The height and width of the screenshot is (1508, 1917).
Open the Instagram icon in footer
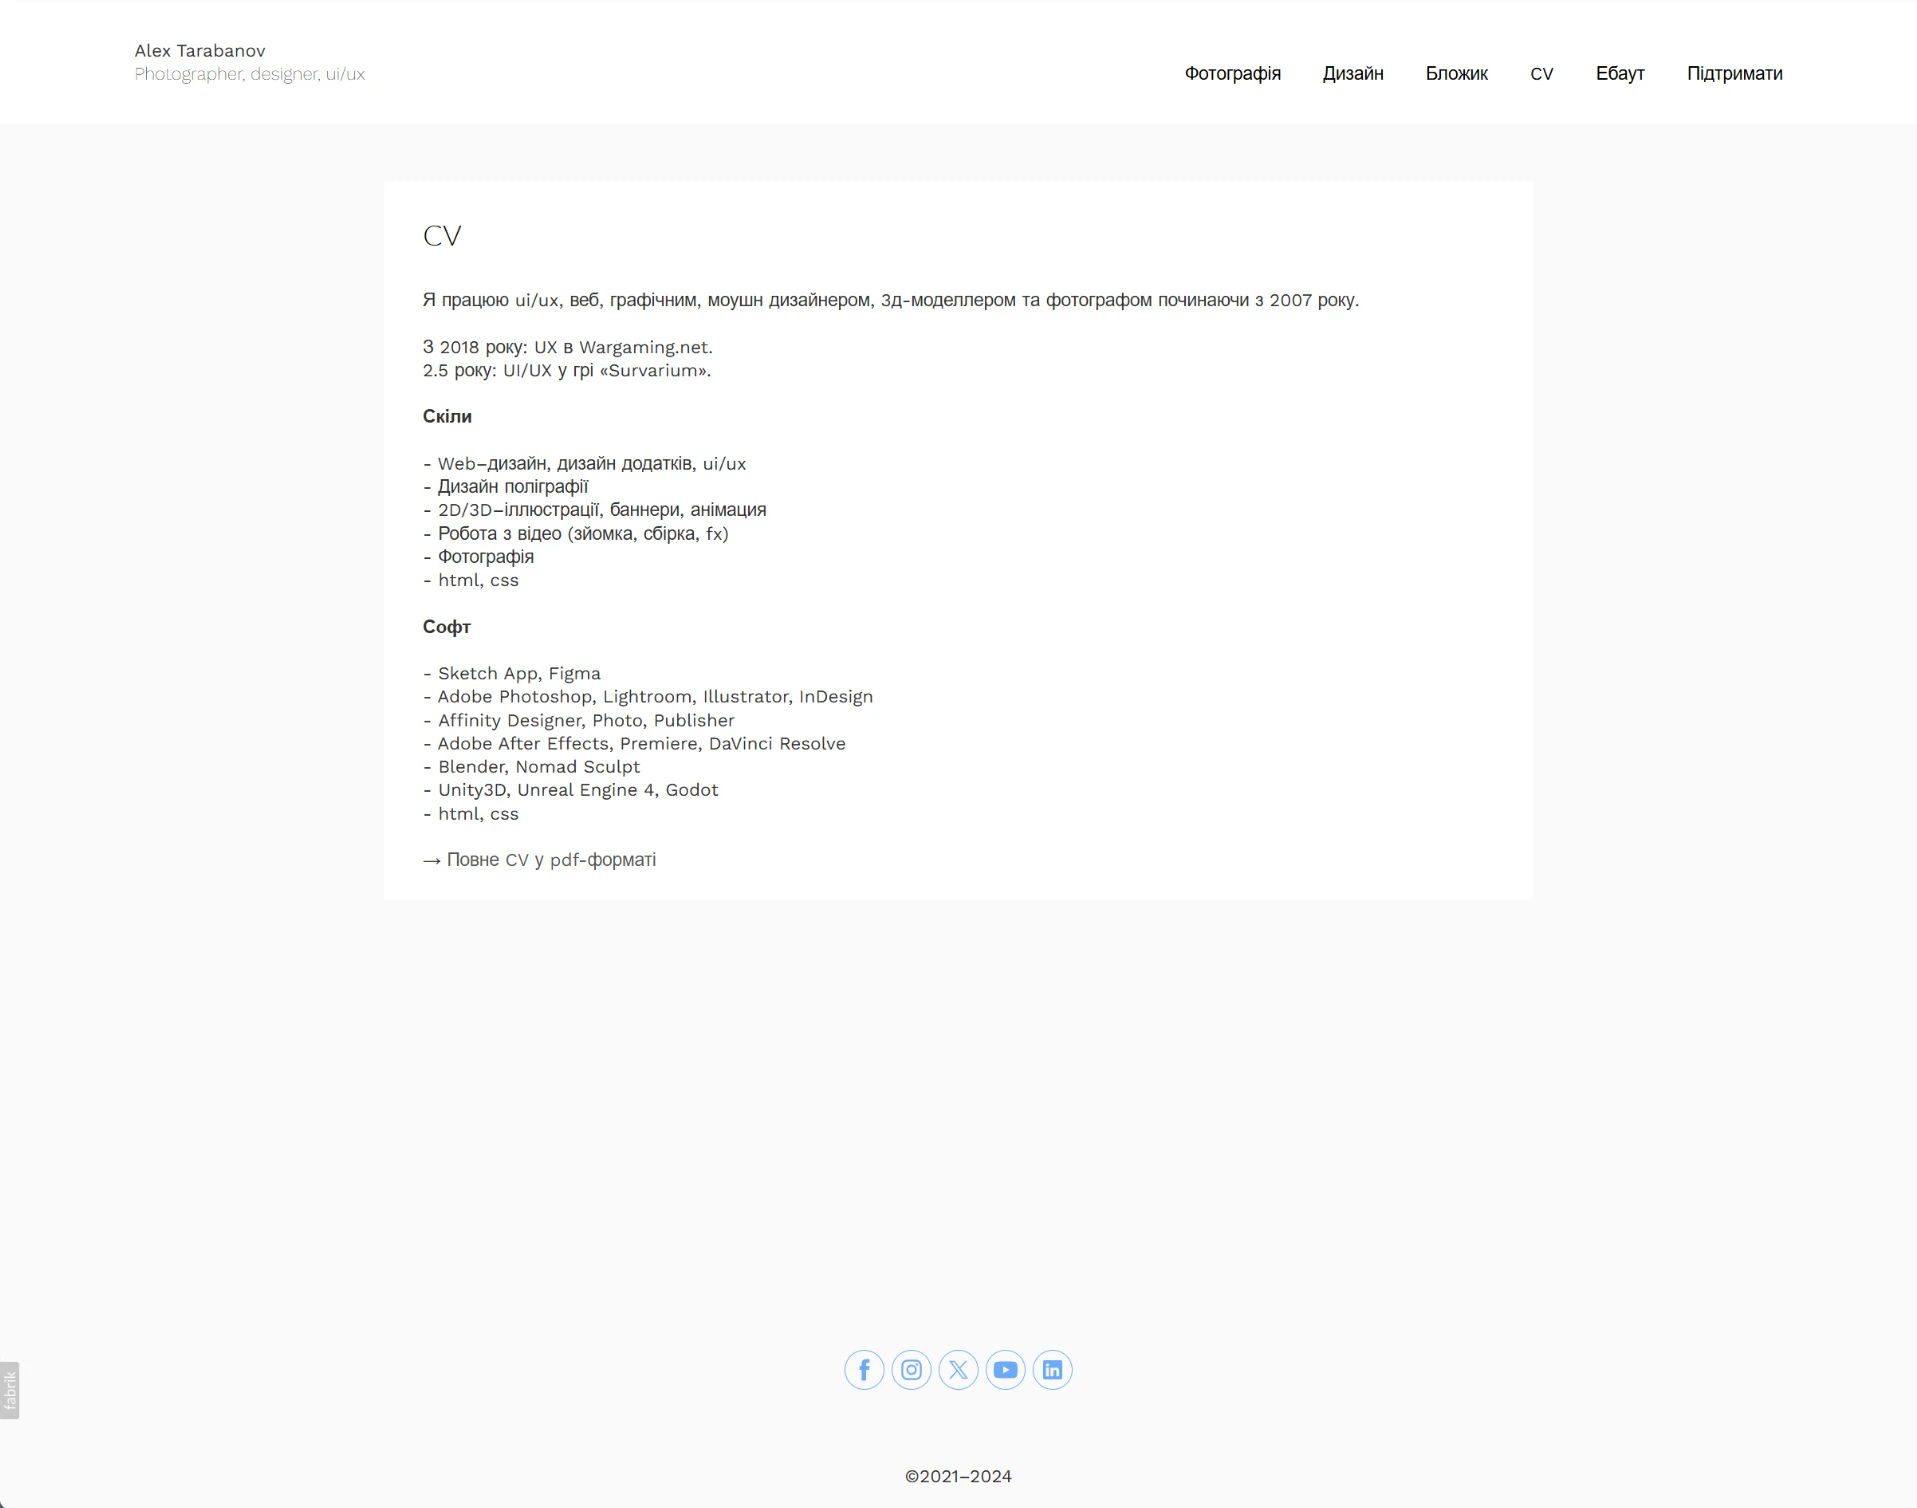click(x=911, y=1370)
